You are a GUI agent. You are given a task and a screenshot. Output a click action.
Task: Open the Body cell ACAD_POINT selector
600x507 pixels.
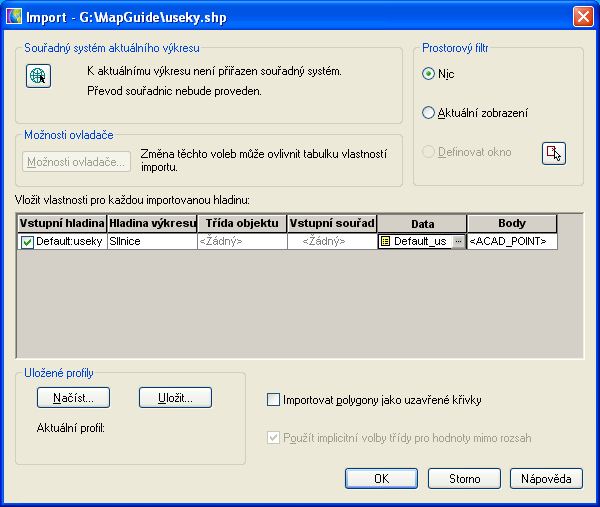(x=512, y=242)
